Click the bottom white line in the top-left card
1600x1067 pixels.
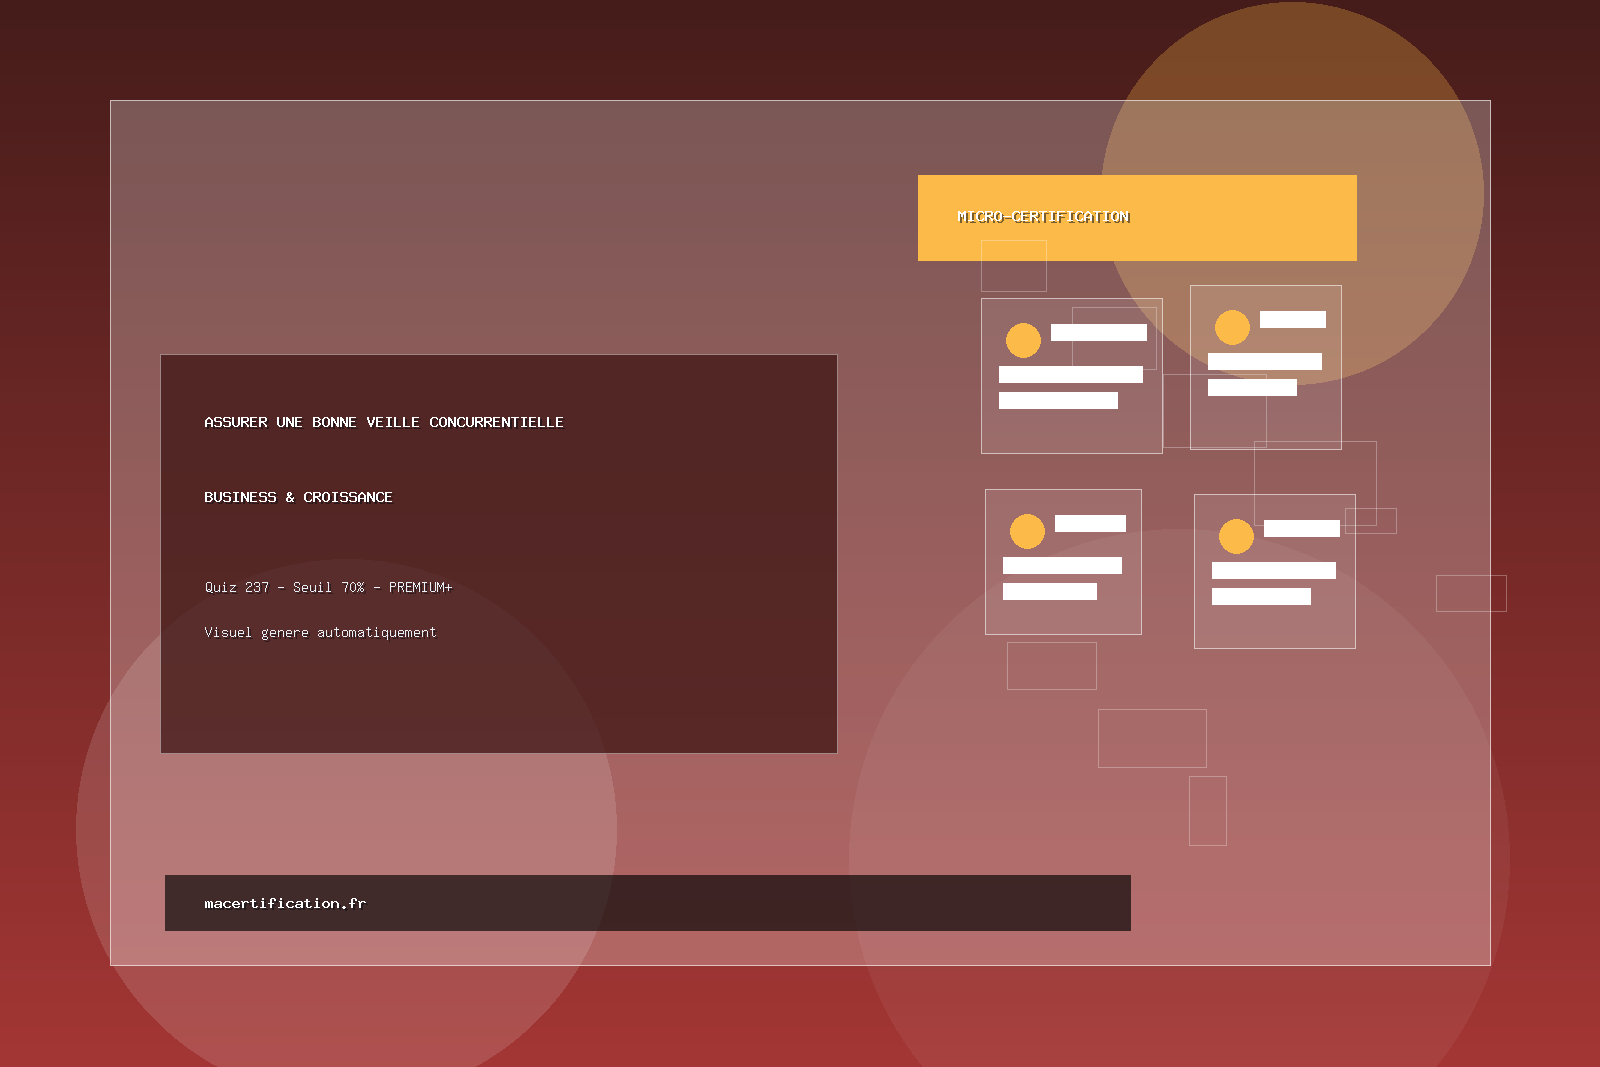point(1058,400)
